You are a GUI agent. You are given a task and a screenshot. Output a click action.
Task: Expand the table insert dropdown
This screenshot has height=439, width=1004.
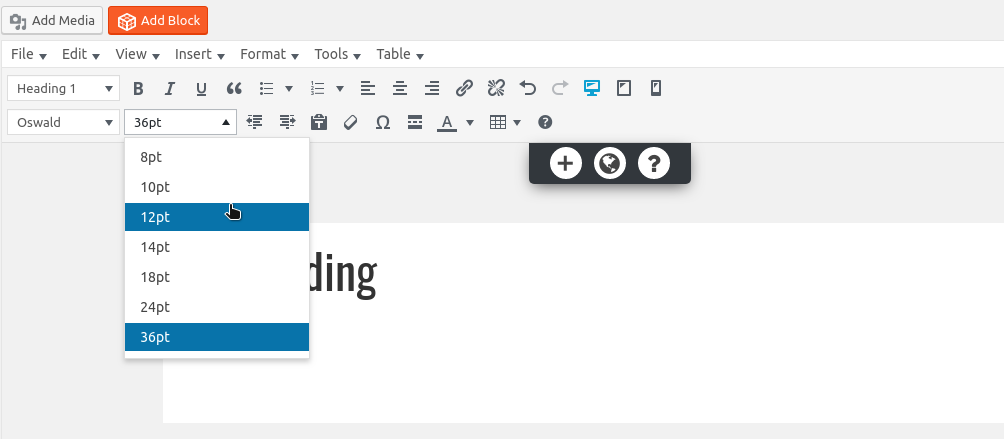517,123
